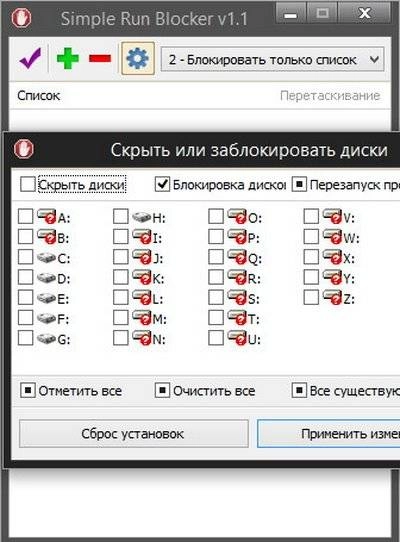Viewport: 400px width, 542px height.
Task: Click the C: hard drive icon
Action: (46, 258)
